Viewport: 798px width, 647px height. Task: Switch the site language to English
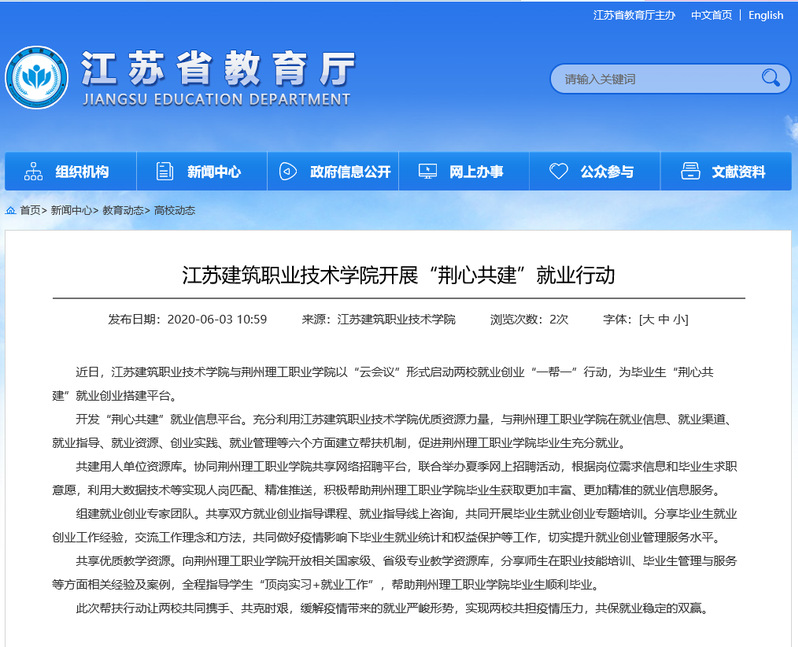click(765, 15)
